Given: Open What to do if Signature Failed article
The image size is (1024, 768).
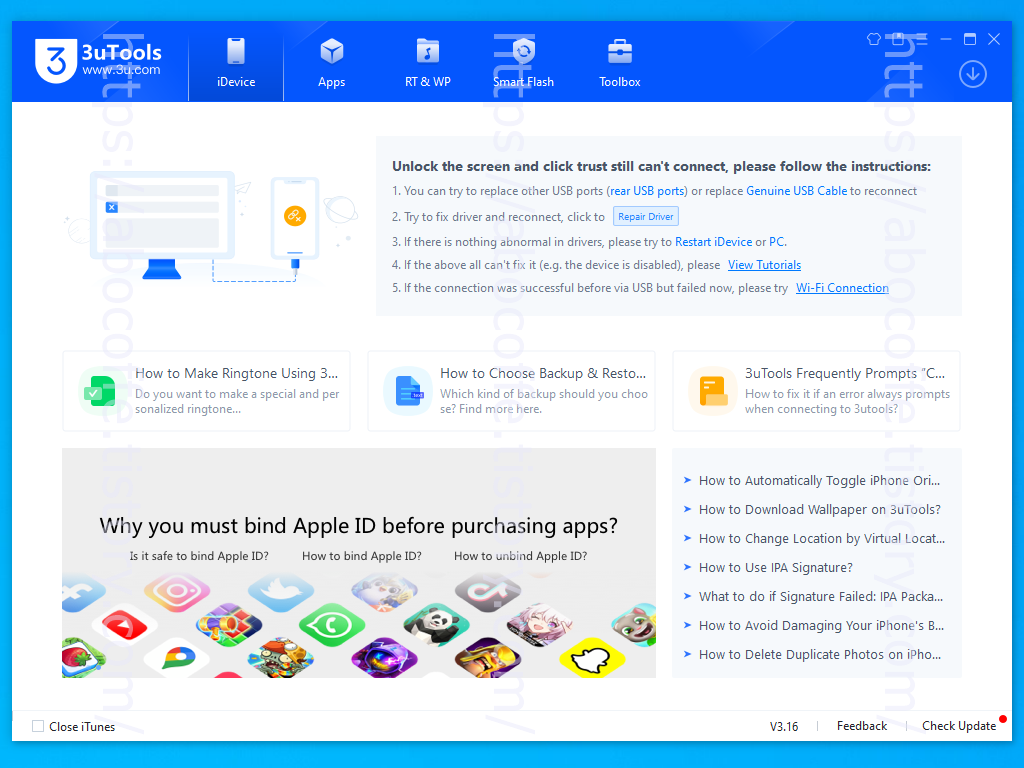Looking at the screenshot, I should click(820, 596).
